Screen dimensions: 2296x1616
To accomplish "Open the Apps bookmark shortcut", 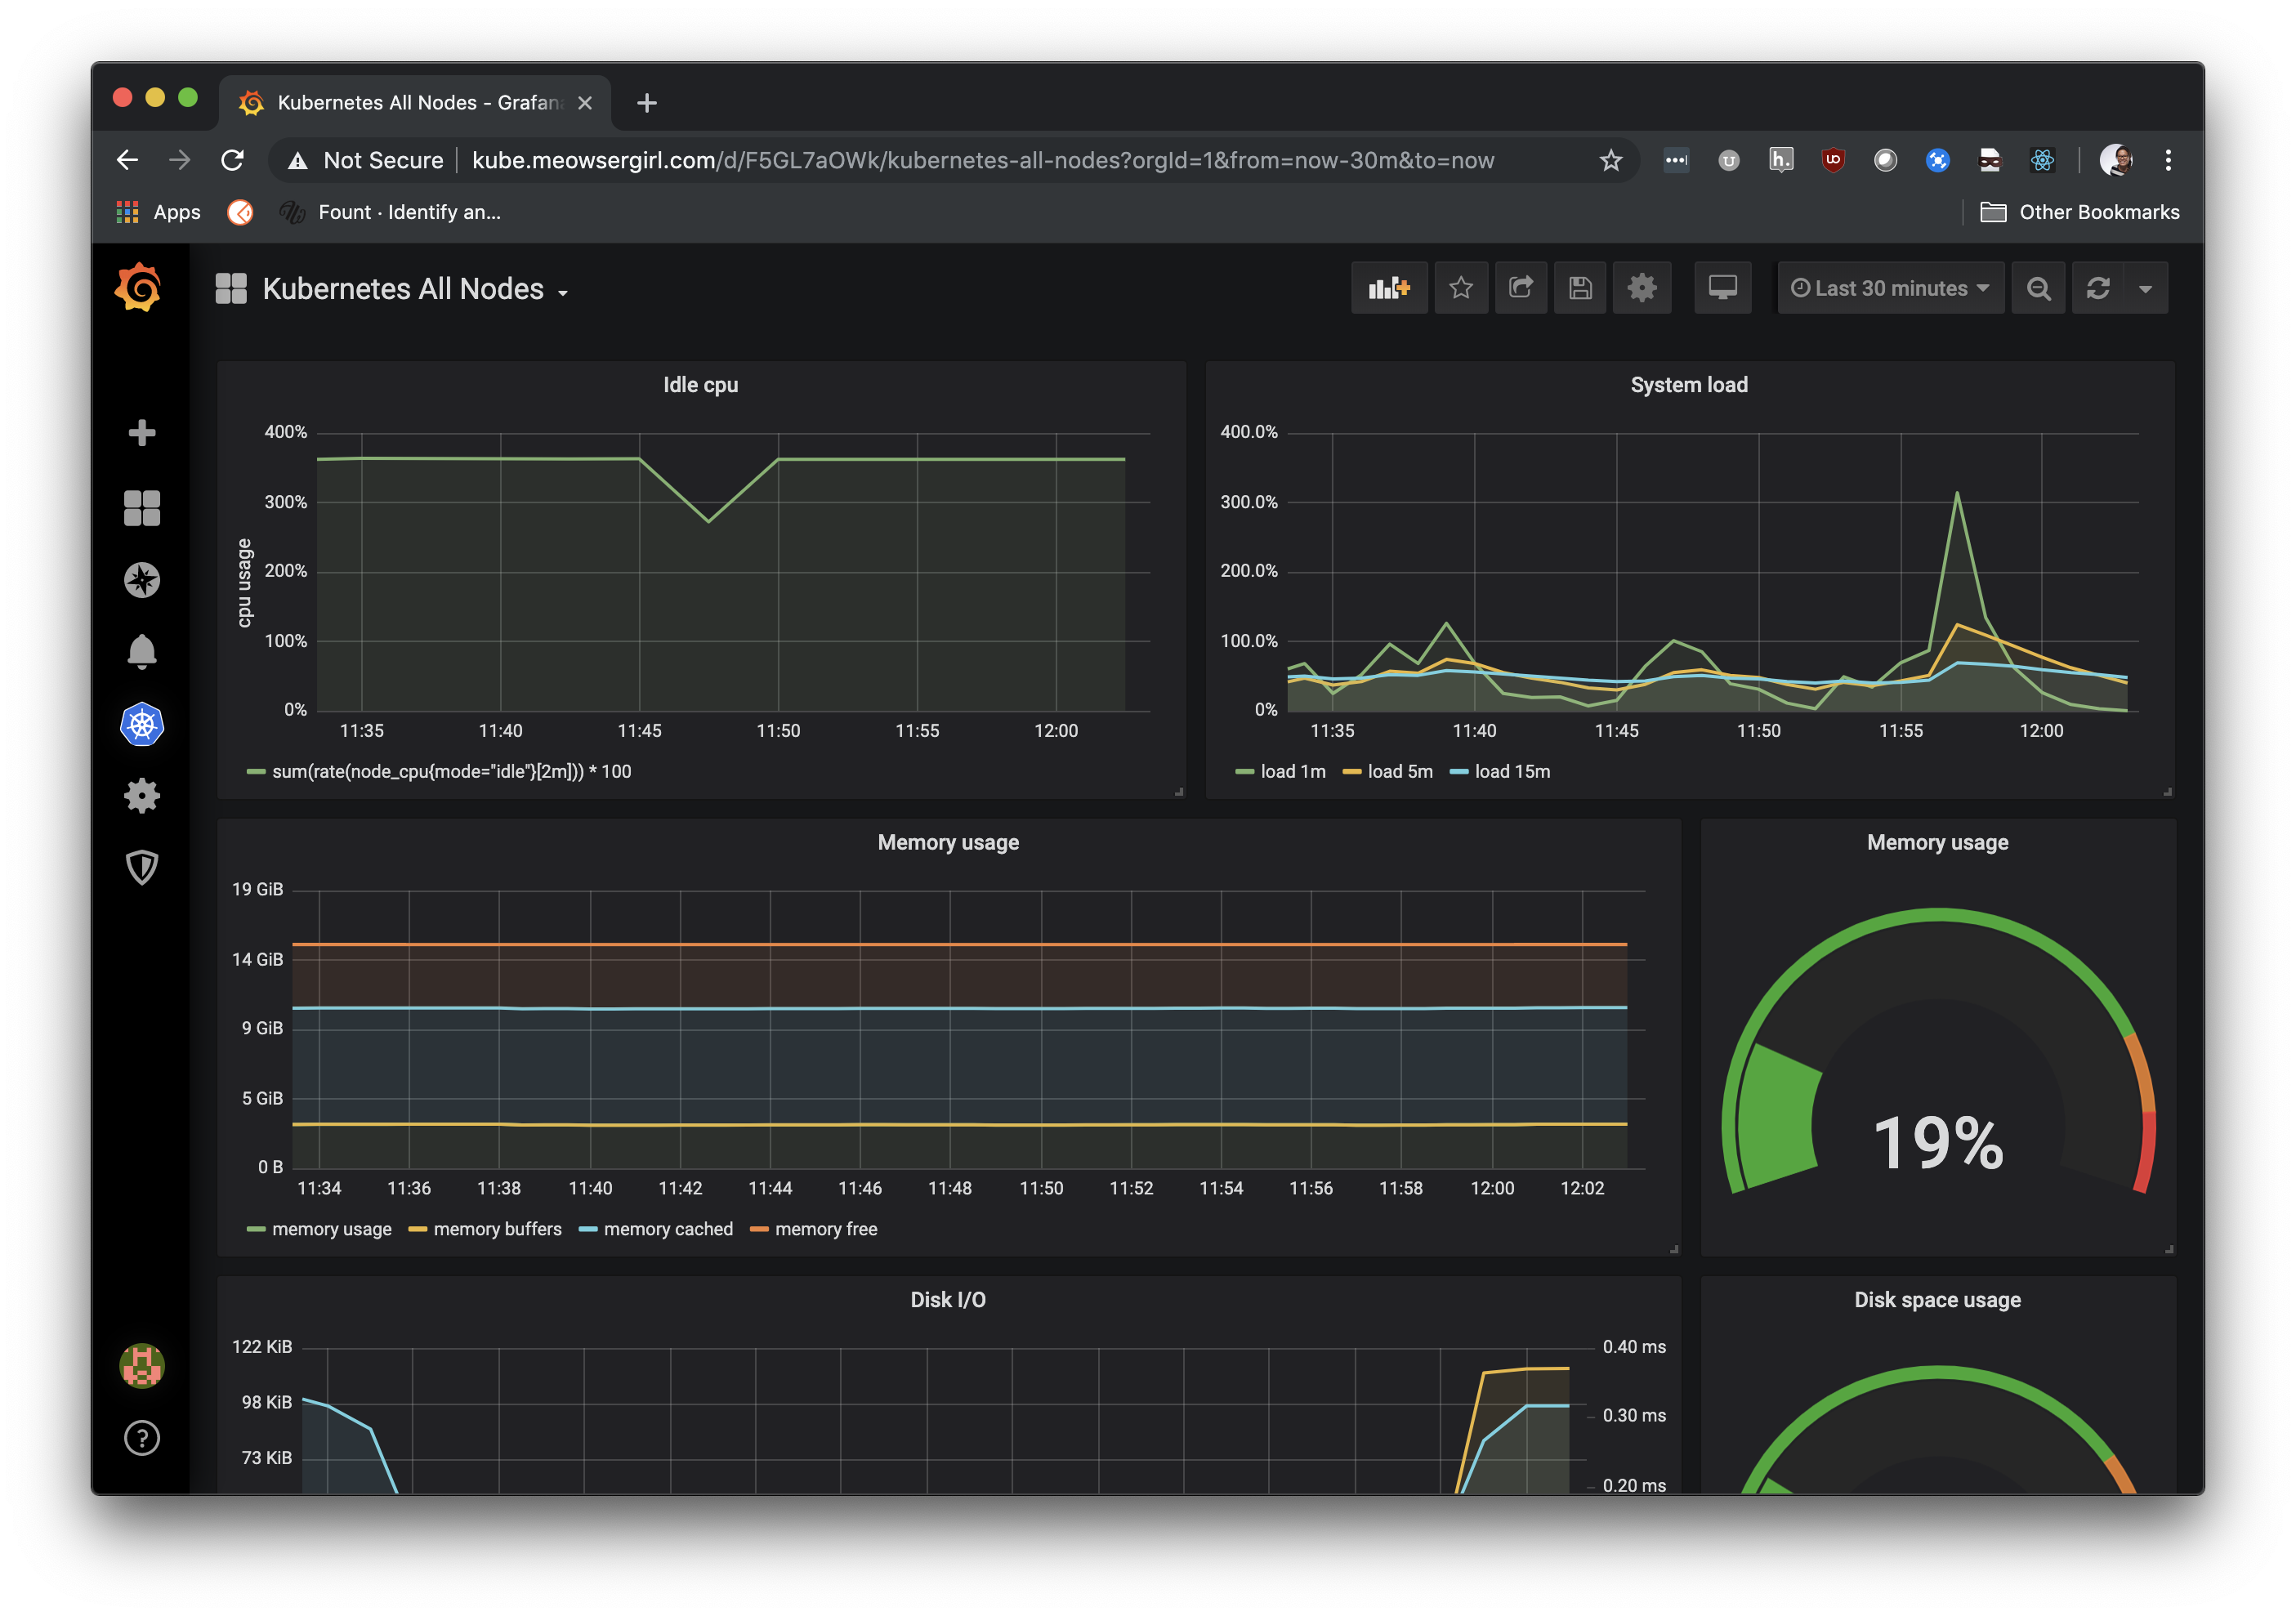I will click(x=159, y=212).
